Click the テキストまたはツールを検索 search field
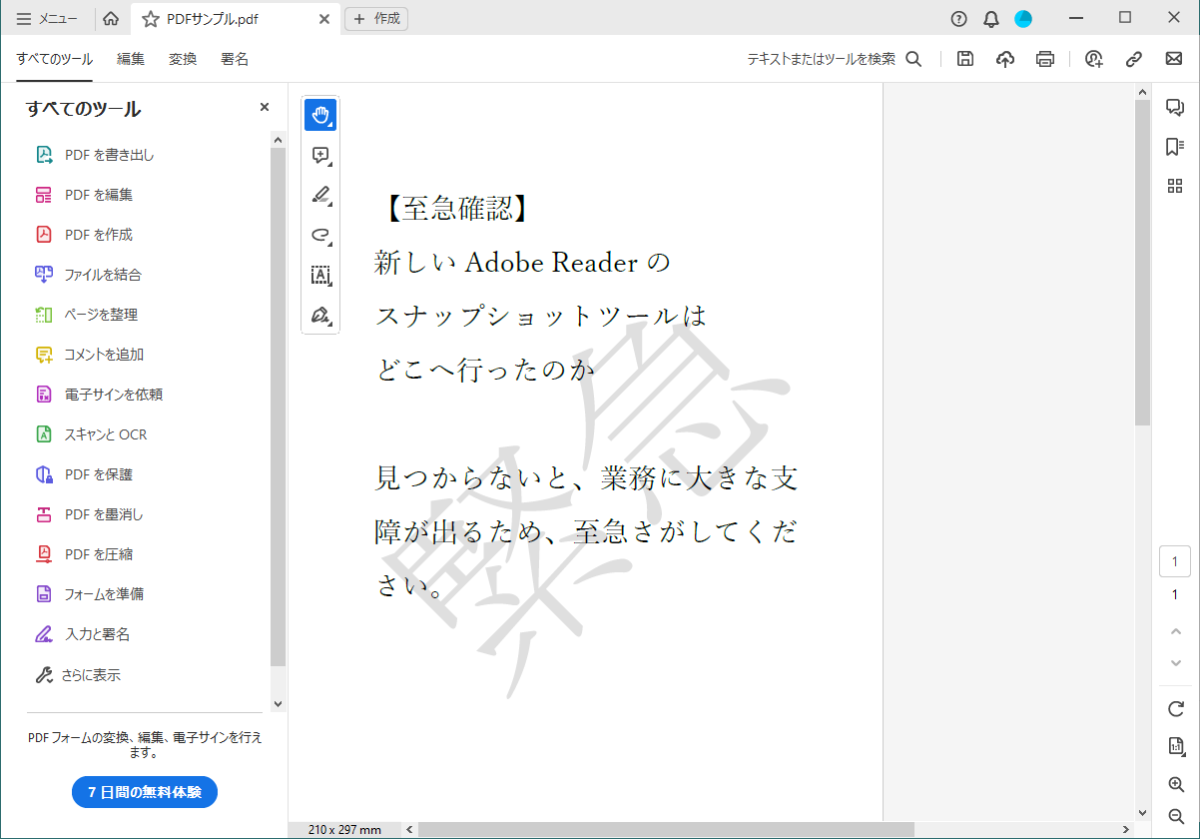 pyautogui.click(x=834, y=59)
